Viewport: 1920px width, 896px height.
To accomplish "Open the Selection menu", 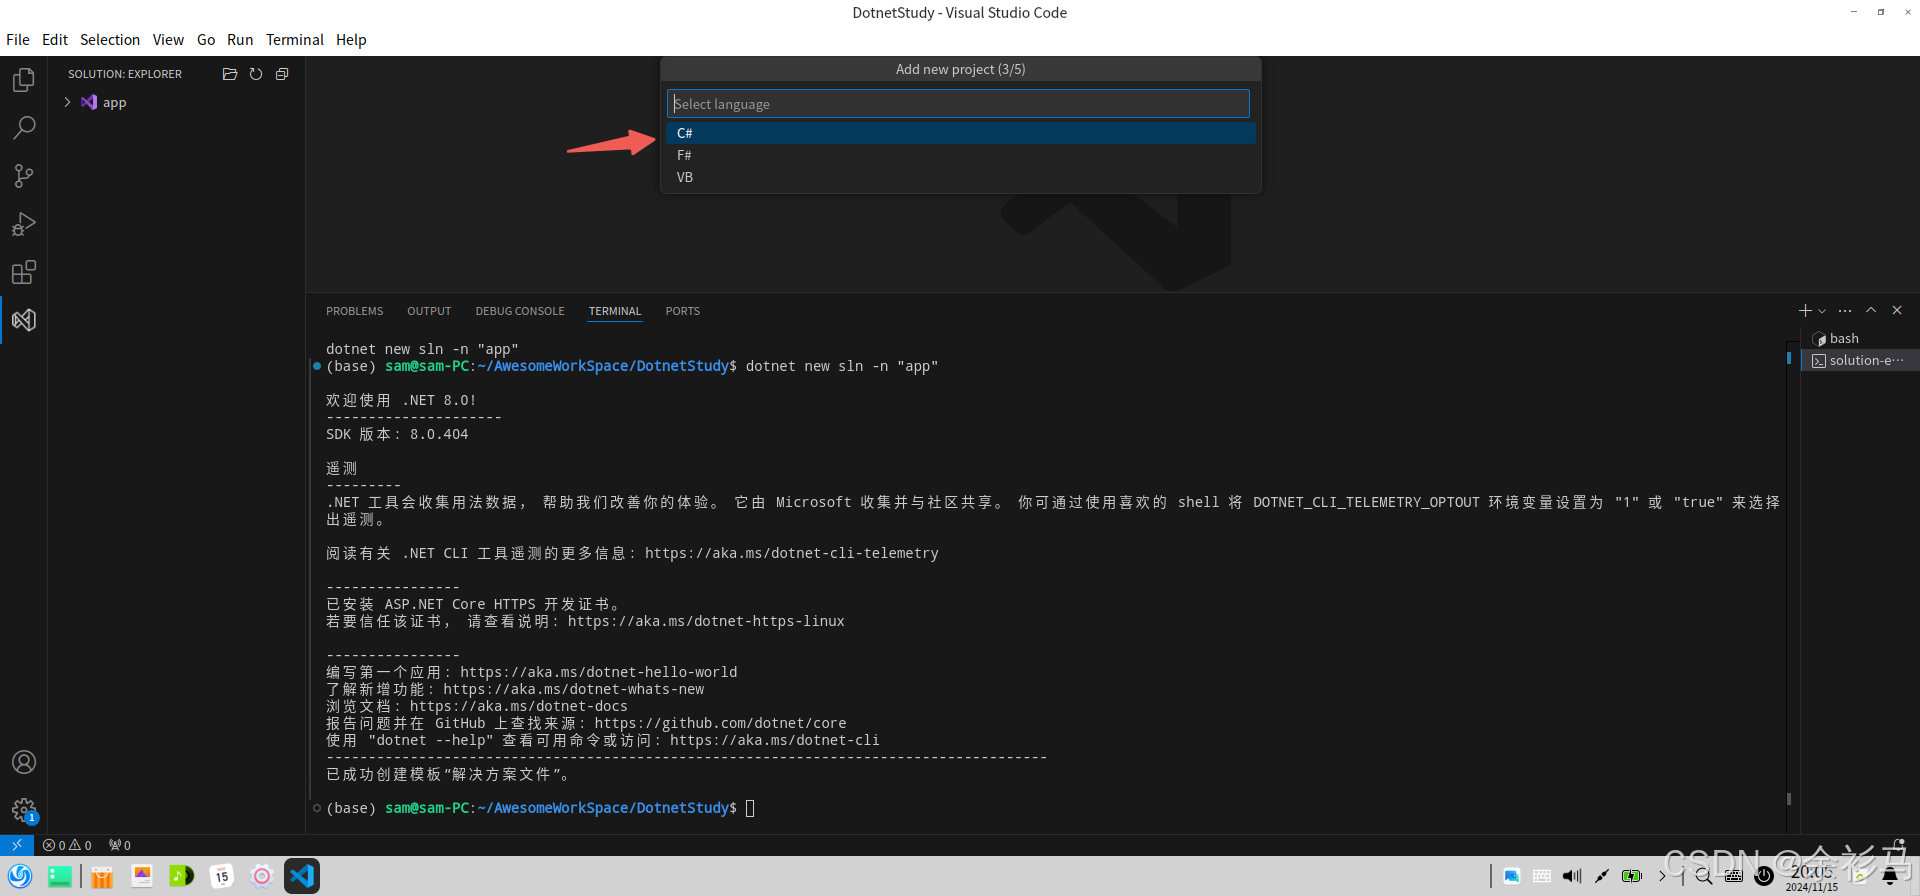I will click(110, 40).
